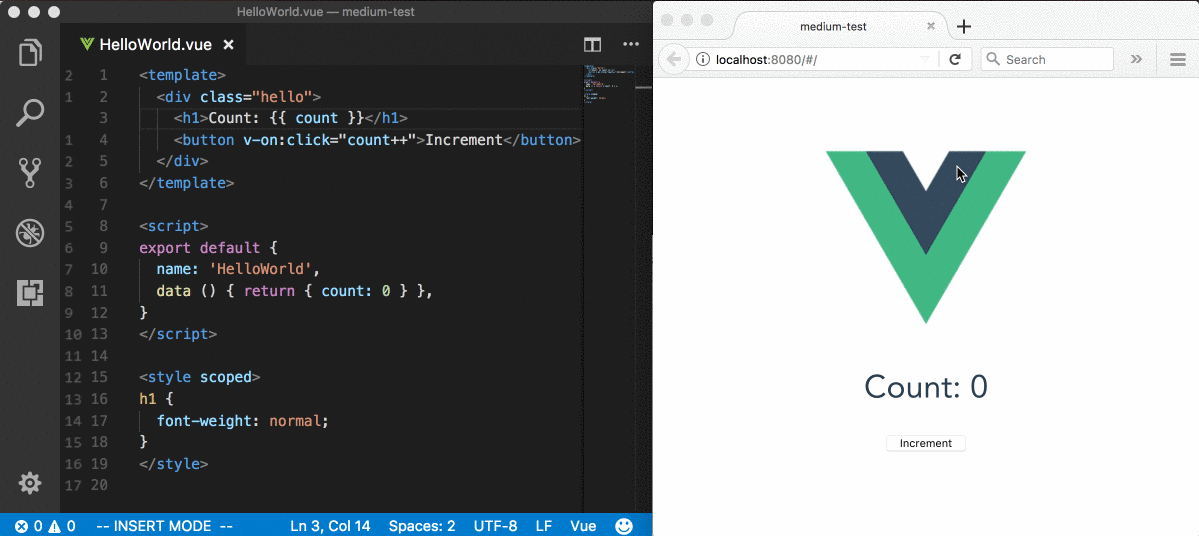Viewport: 1199px width, 536px height.
Task: Click the h1 Count template line
Action: [x=291, y=119]
